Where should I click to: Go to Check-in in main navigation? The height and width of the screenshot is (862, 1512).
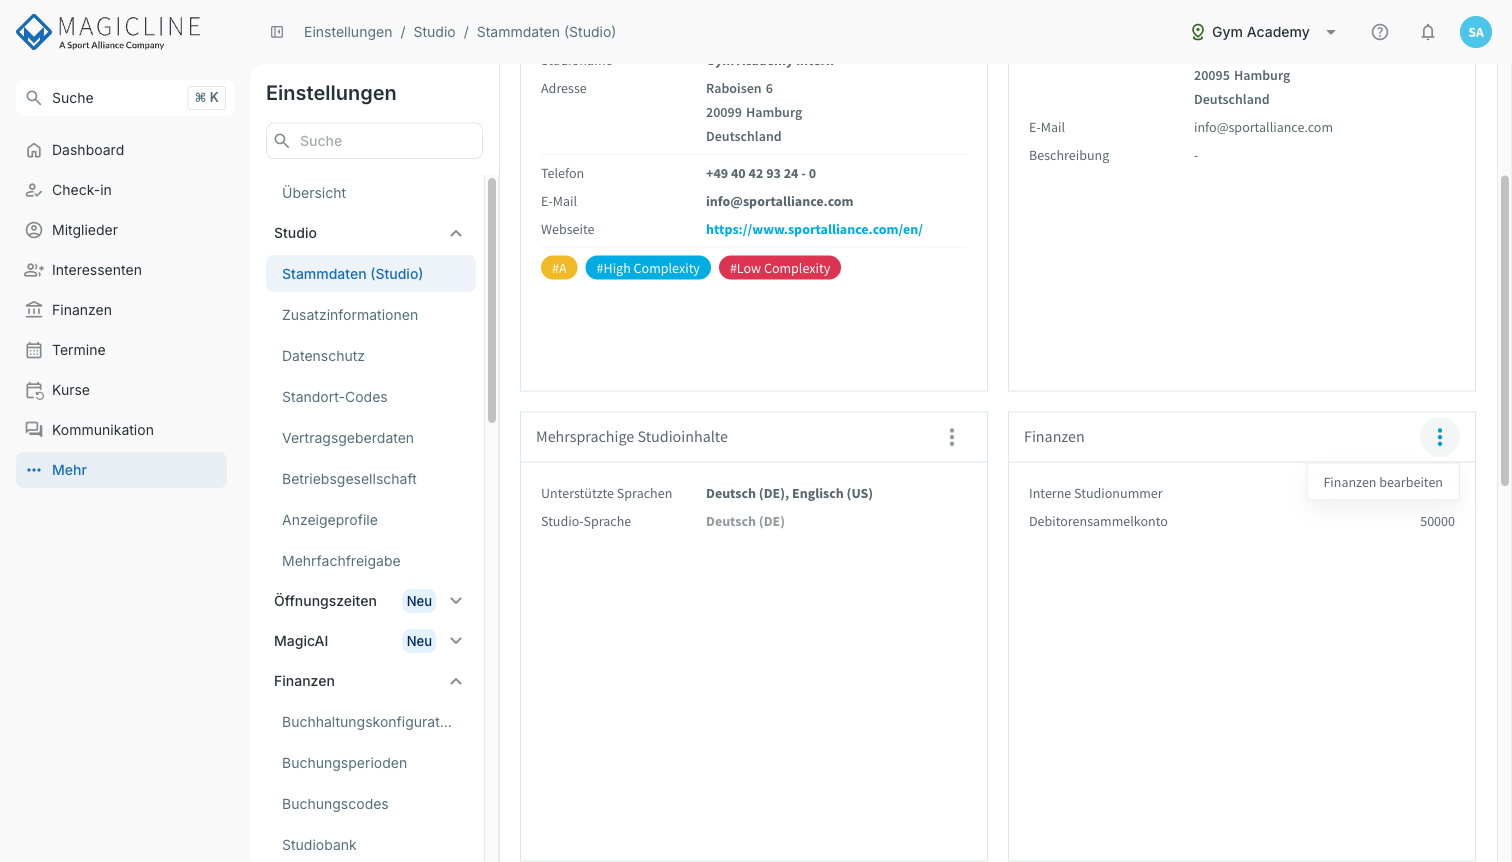tap(121, 190)
